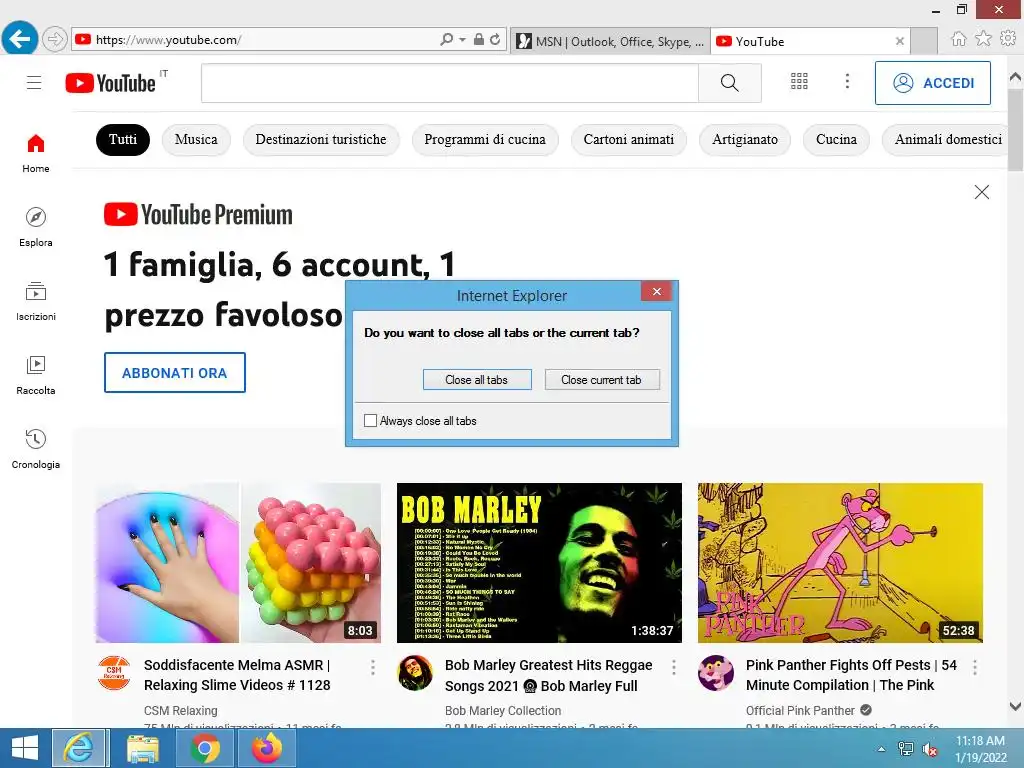Open the Windows Start button
1024x768 pixels.
pos(24,748)
